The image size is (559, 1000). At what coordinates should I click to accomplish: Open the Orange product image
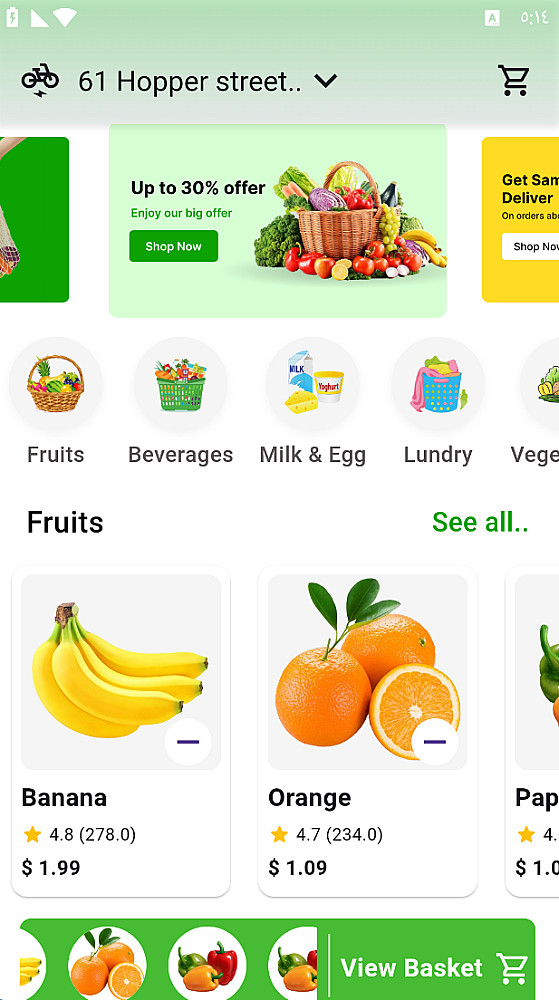pos(368,672)
